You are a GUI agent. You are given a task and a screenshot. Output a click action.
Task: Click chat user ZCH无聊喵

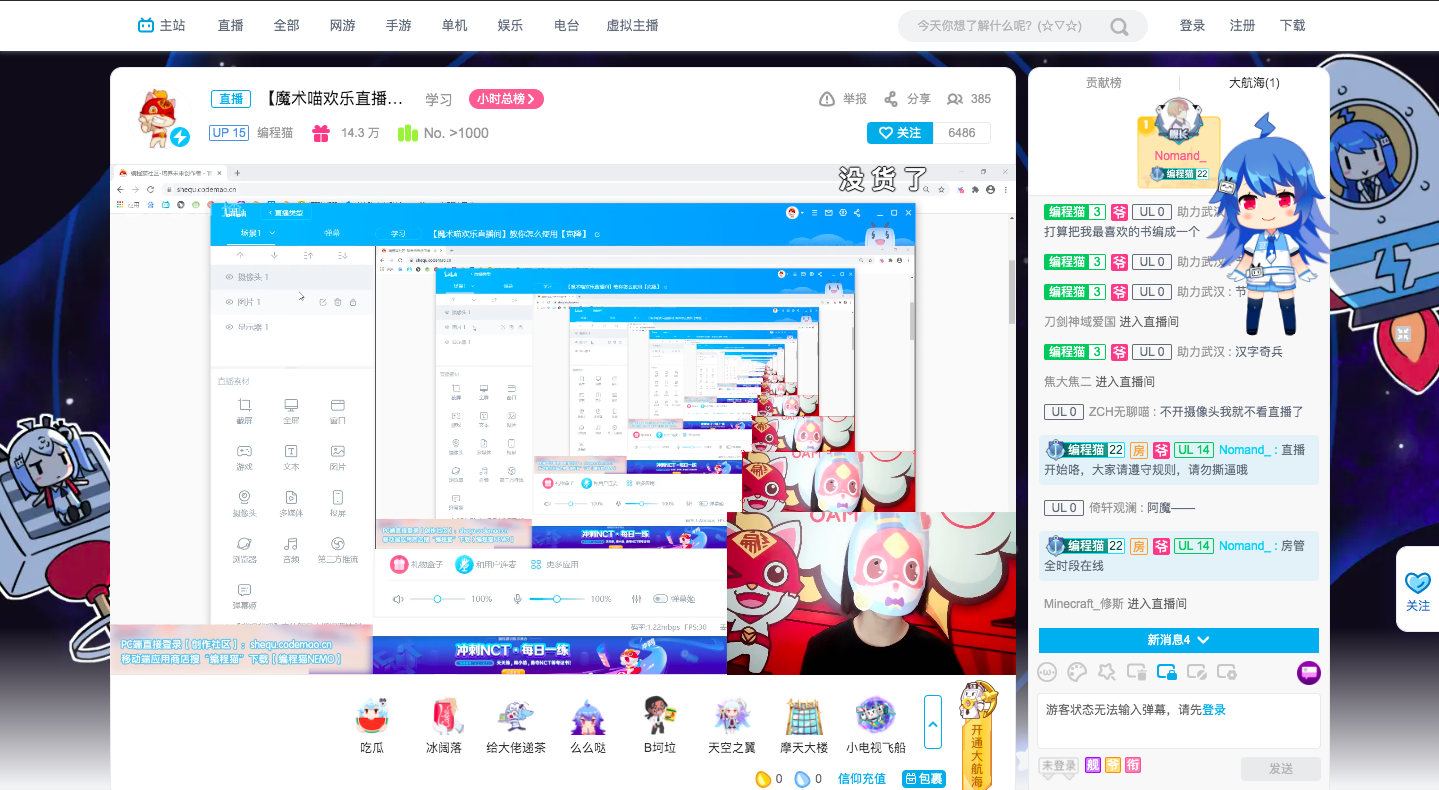point(1121,412)
